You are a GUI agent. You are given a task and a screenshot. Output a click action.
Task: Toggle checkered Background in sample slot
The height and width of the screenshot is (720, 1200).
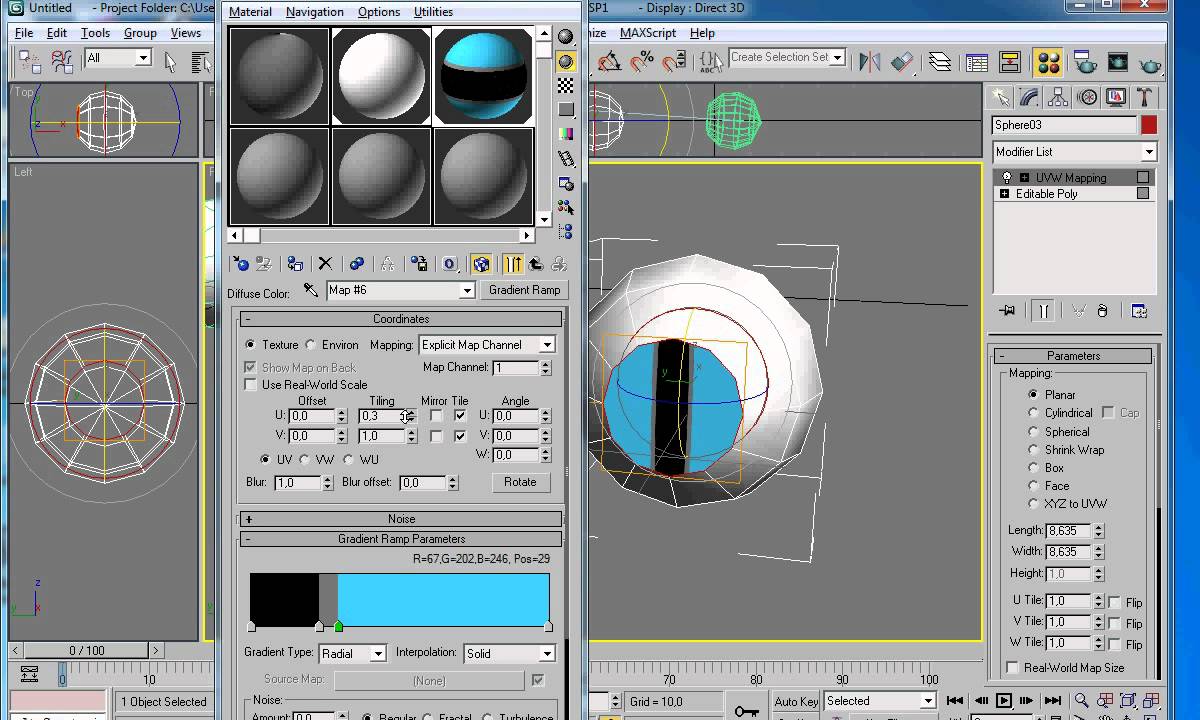[566, 85]
